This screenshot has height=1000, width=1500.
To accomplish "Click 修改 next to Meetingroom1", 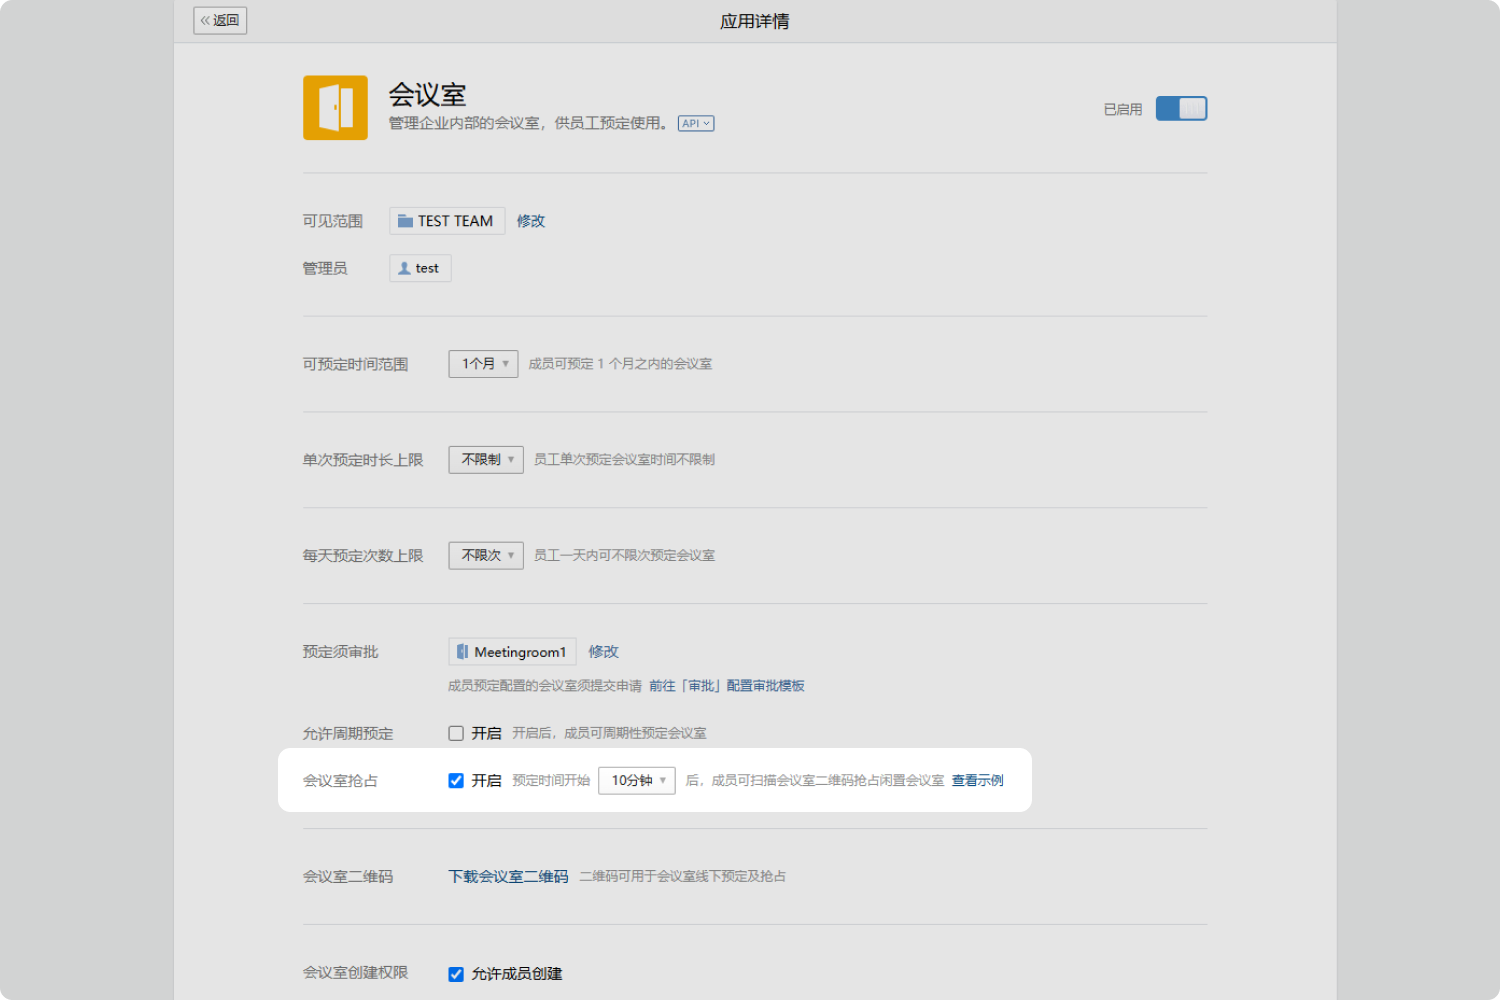I will [x=603, y=652].
